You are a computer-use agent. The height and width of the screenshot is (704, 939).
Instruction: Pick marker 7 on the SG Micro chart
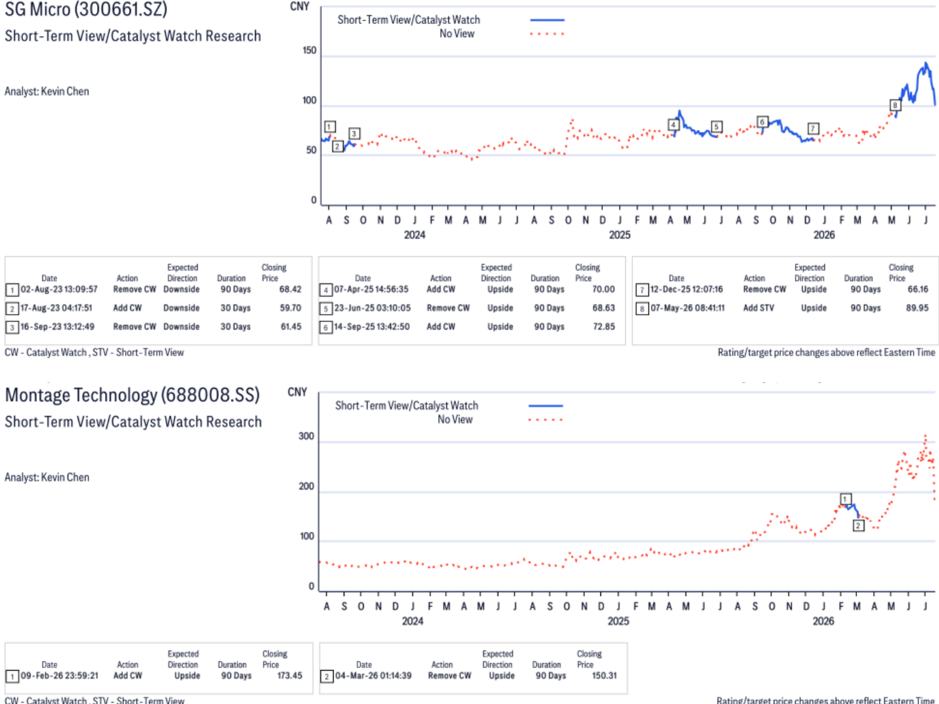[x=813, y=129]
